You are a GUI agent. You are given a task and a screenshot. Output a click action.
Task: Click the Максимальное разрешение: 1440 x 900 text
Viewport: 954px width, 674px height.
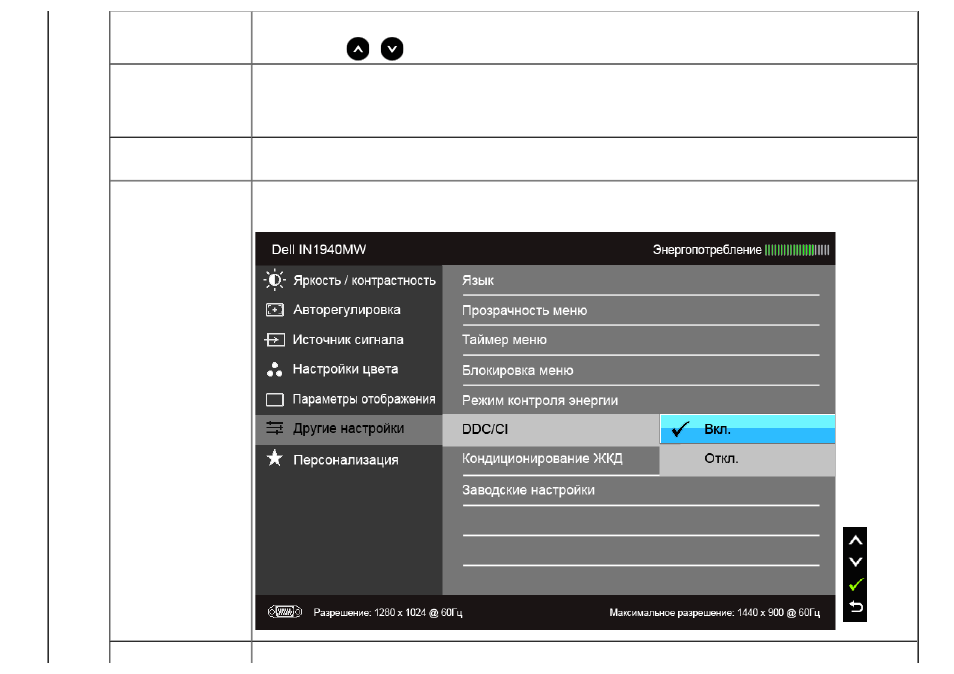coord(714,613)
